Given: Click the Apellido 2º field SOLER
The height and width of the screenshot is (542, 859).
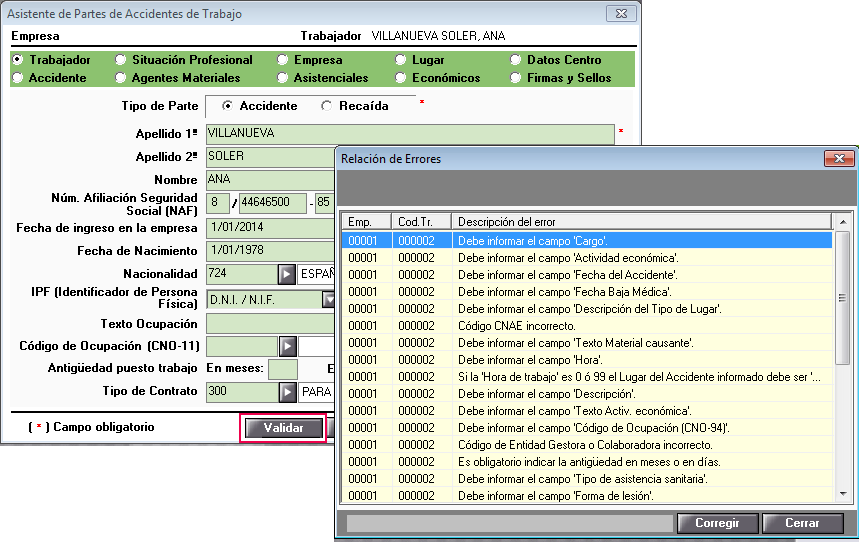Looking at the screenshot, I should point(270,157).
